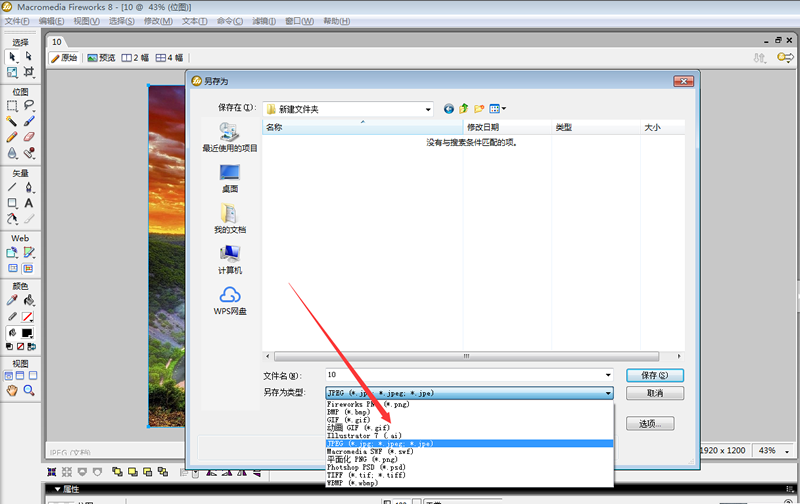Image resolution: width=800 pixels, height=504 pixels.
Task: Open the stroke color swatch
Action: tap(28, 317)
